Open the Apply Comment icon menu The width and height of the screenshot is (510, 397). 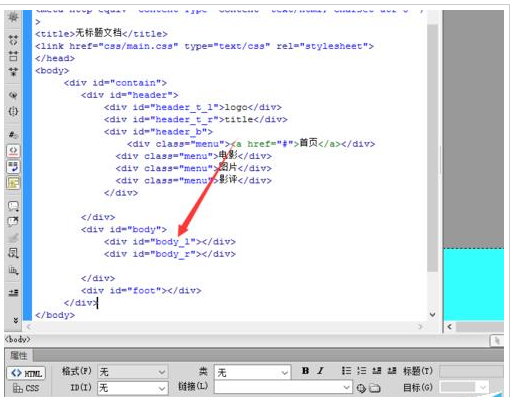13,206
